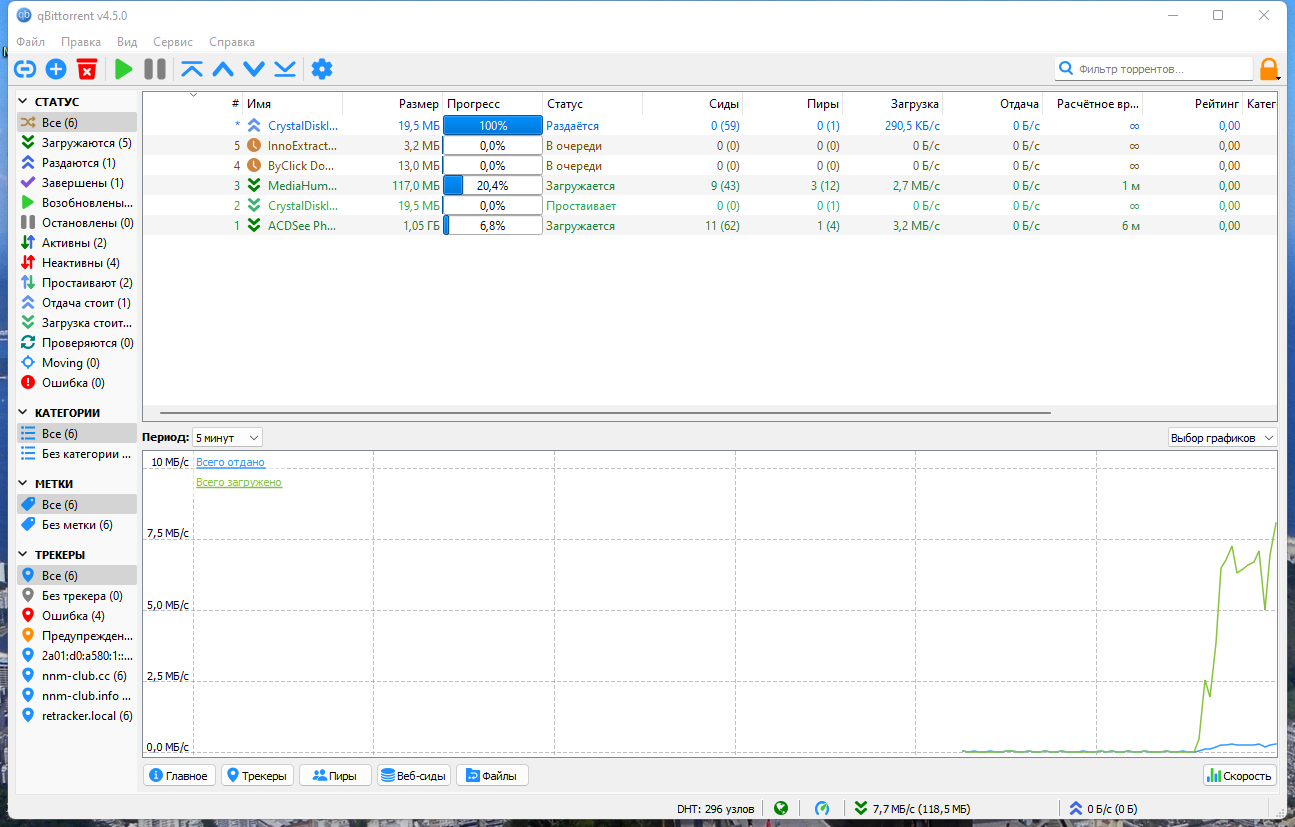Click the add torrent link icon

(25, 69)
